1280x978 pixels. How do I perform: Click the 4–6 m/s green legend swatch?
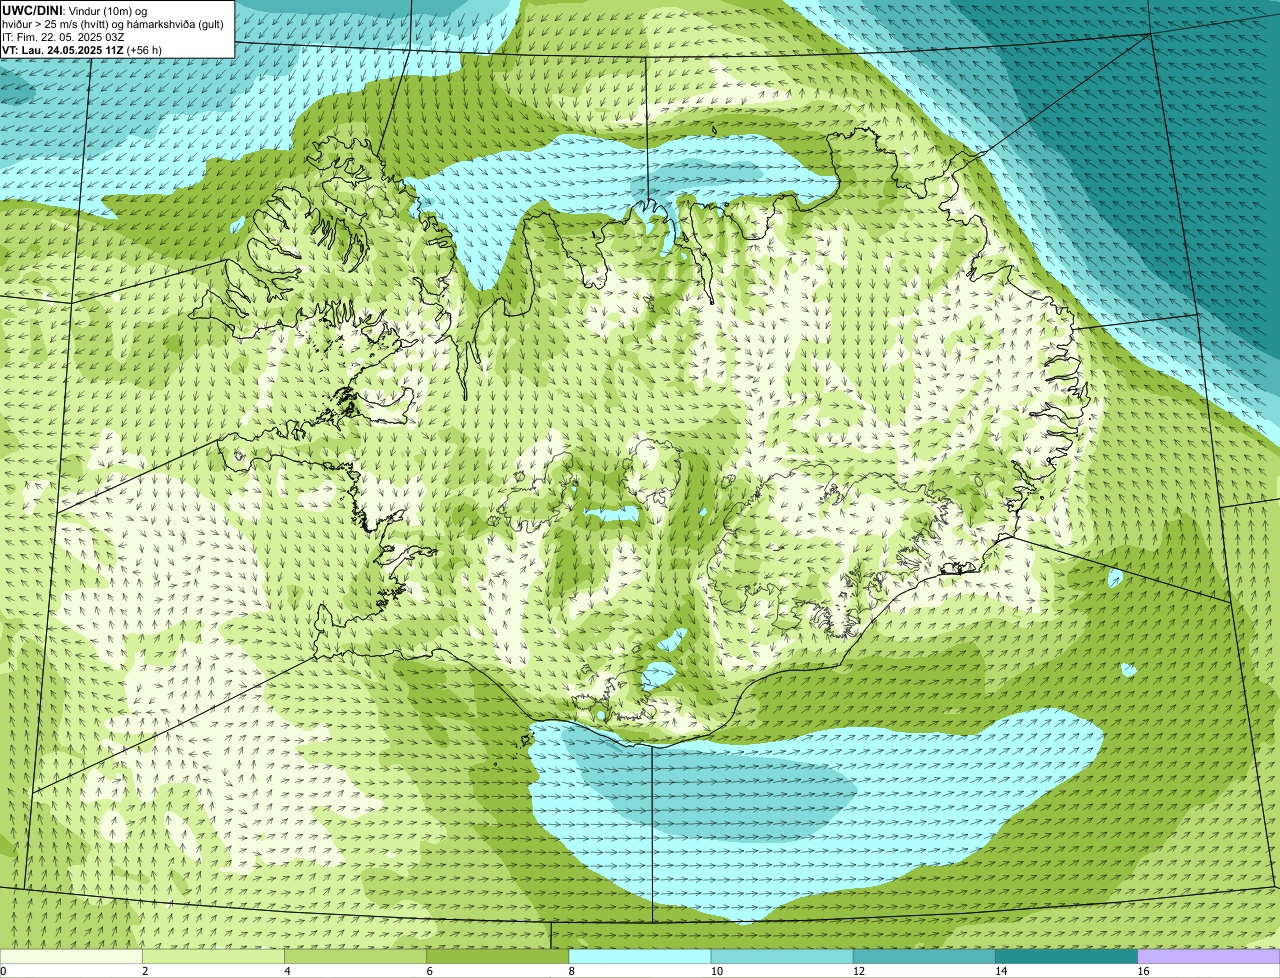(x=355, y=956)
